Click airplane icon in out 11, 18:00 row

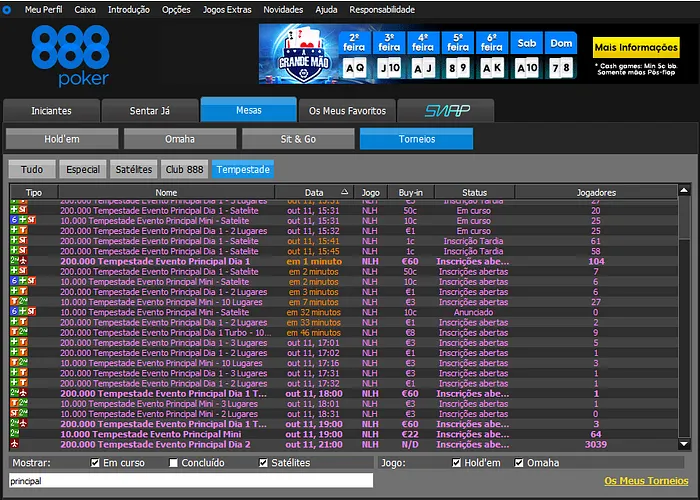point(23,393)
